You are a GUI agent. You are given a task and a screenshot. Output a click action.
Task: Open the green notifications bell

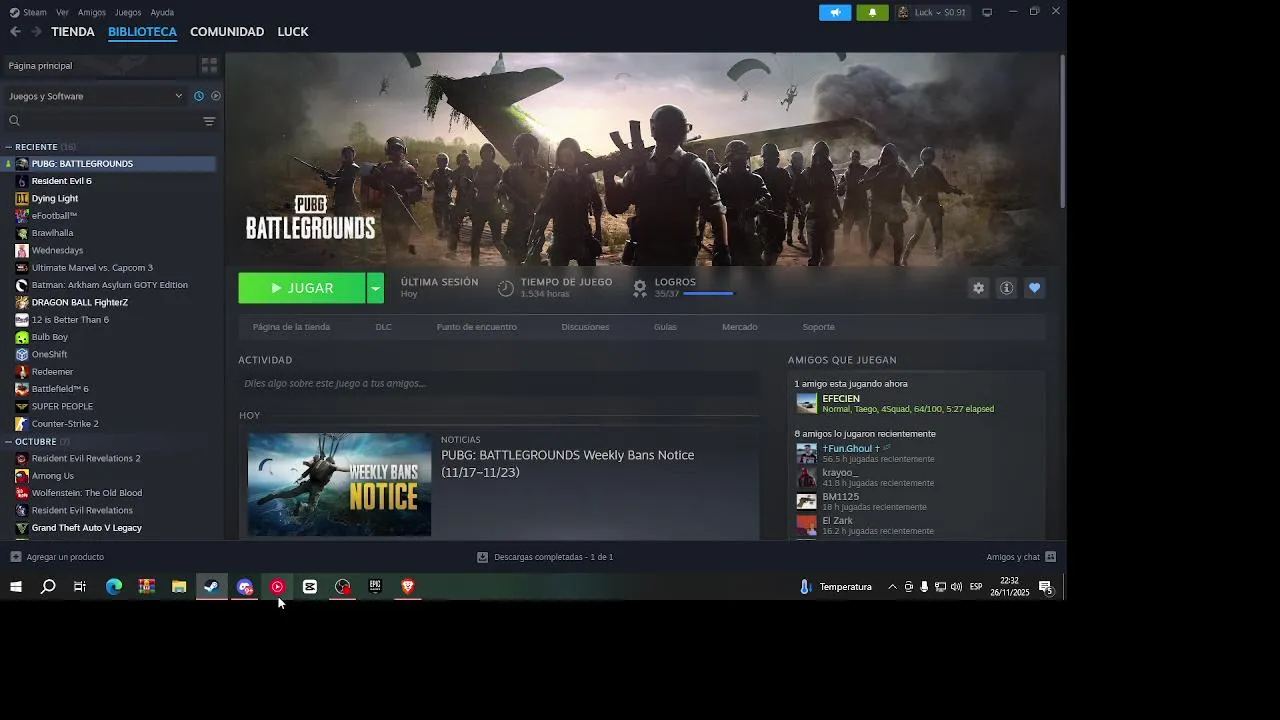[x=872, y=12]
